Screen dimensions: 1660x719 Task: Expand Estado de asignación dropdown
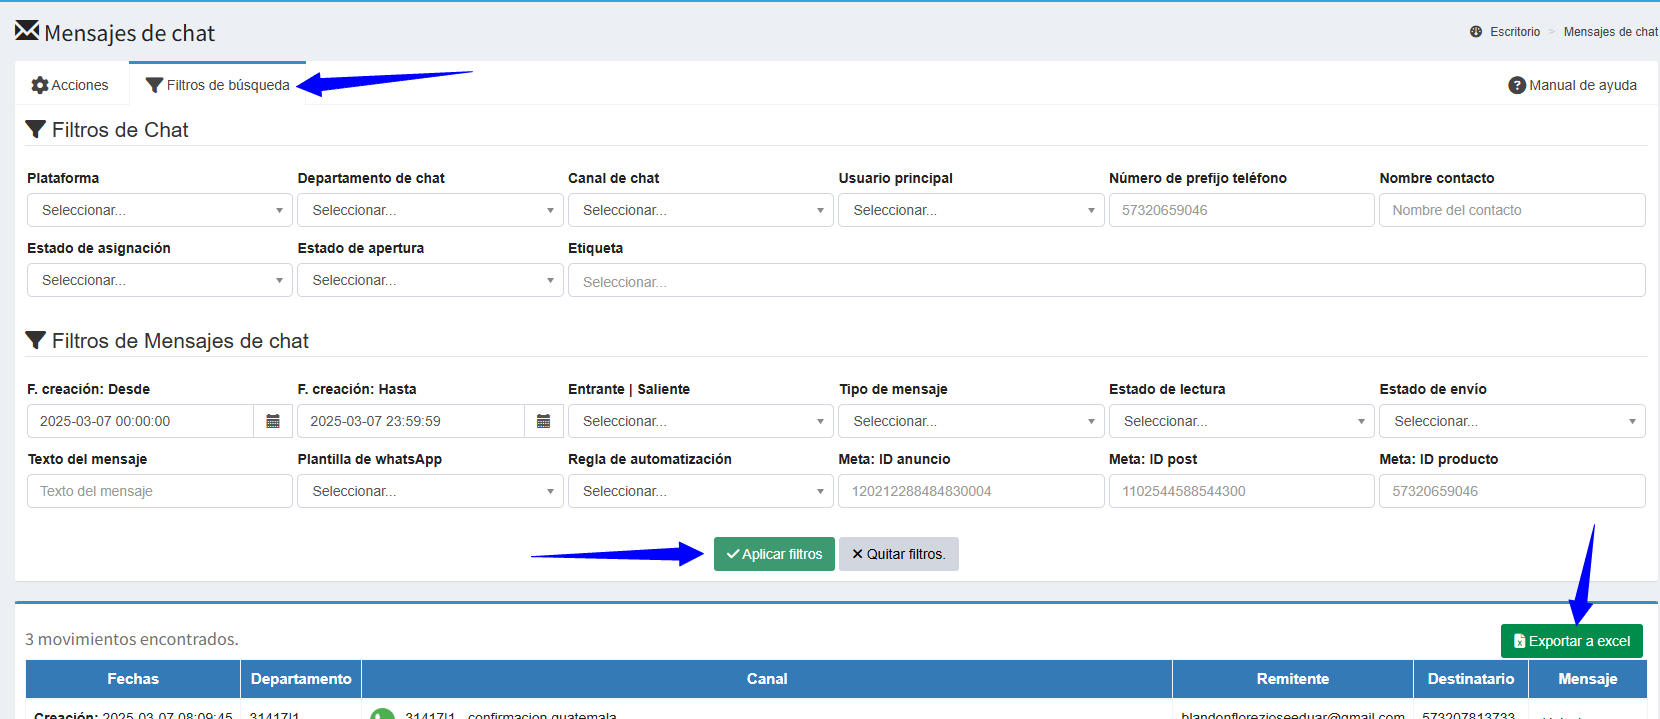(x=160, y=280)
